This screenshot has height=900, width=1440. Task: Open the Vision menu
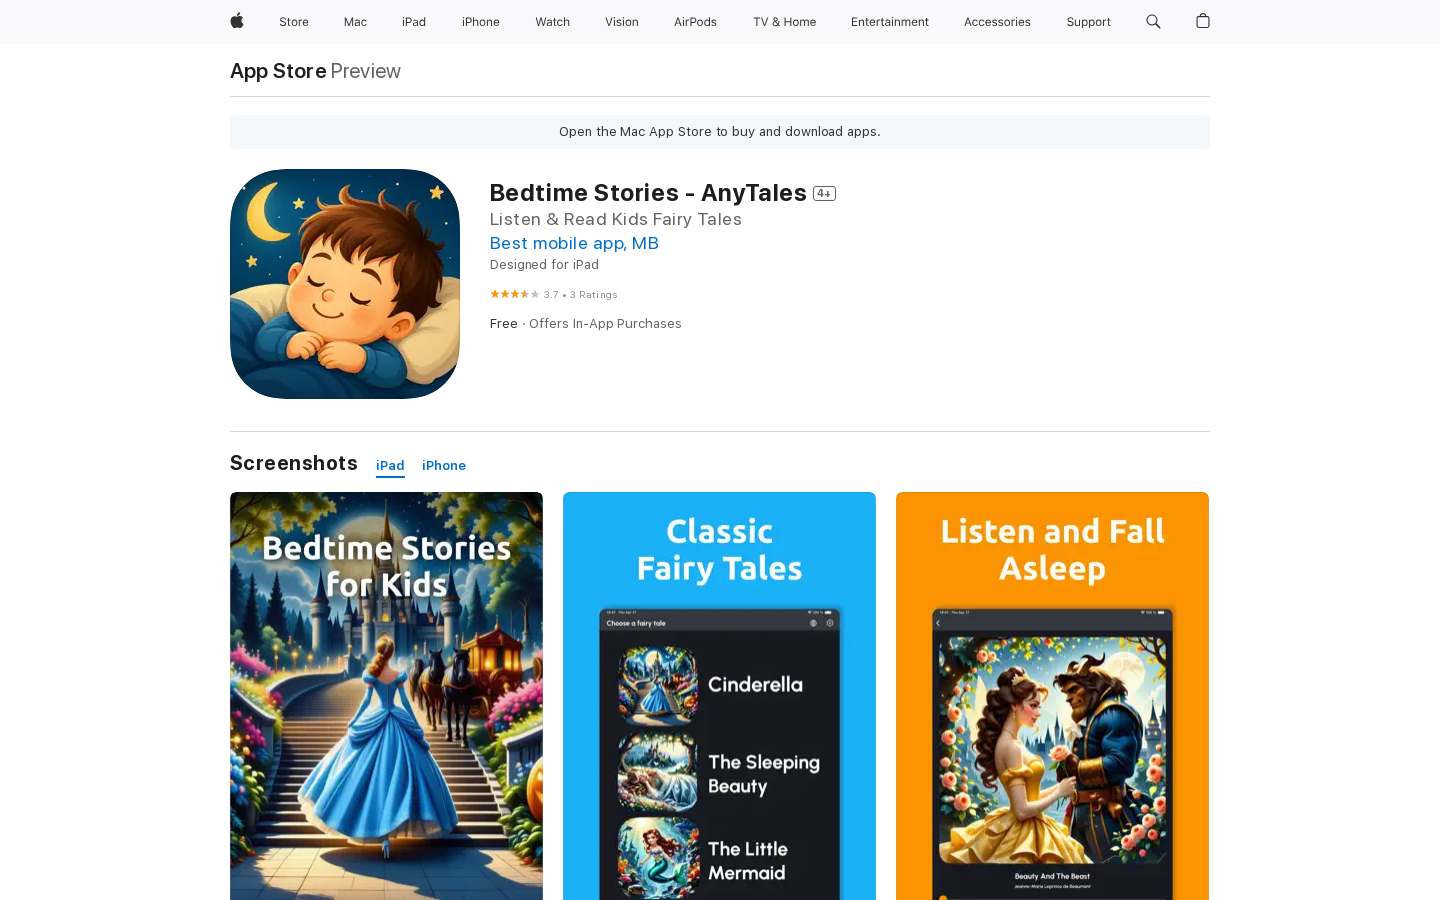click(x=622, y=22)
